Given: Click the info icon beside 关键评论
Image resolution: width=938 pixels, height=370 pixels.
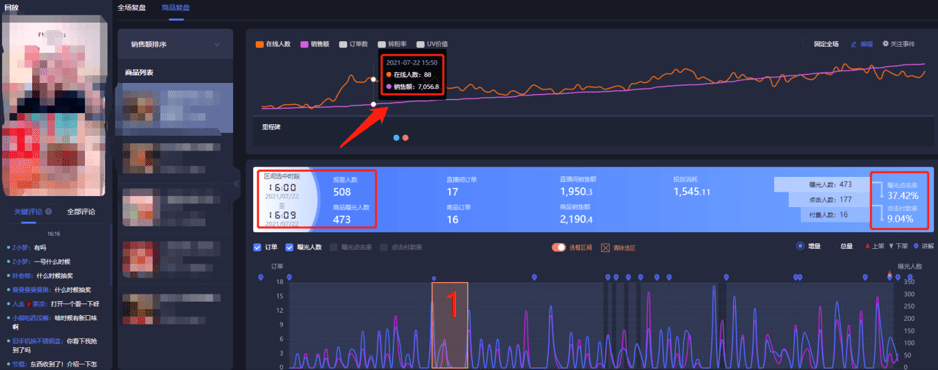Looking at the screenshot, I should pyautogui.click(x=48, y=211).
